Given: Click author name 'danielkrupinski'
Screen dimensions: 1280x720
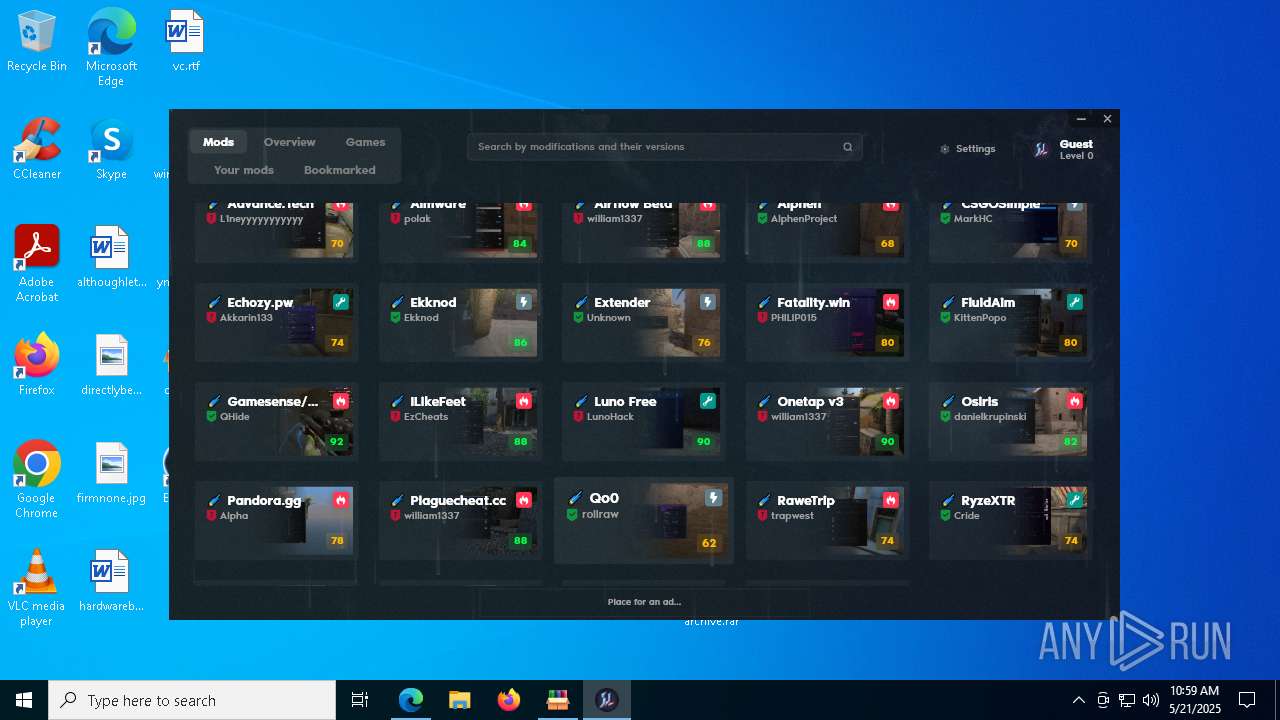Looking at the screenshot, I should [x=990, y=417].
